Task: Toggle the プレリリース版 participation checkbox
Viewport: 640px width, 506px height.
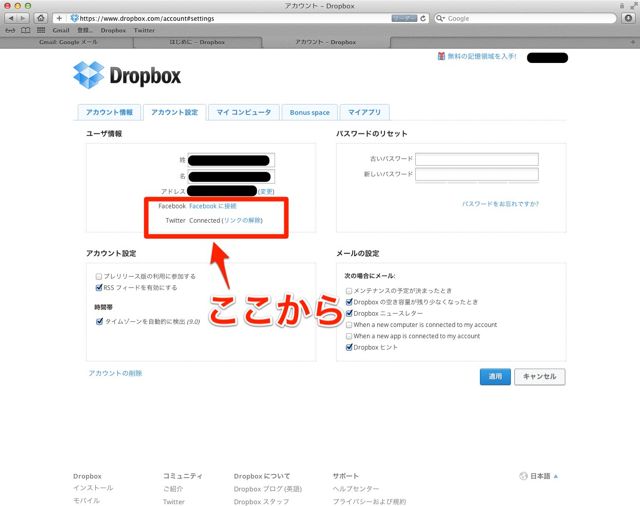Action: pyautogui.click(x=98, y=277)
